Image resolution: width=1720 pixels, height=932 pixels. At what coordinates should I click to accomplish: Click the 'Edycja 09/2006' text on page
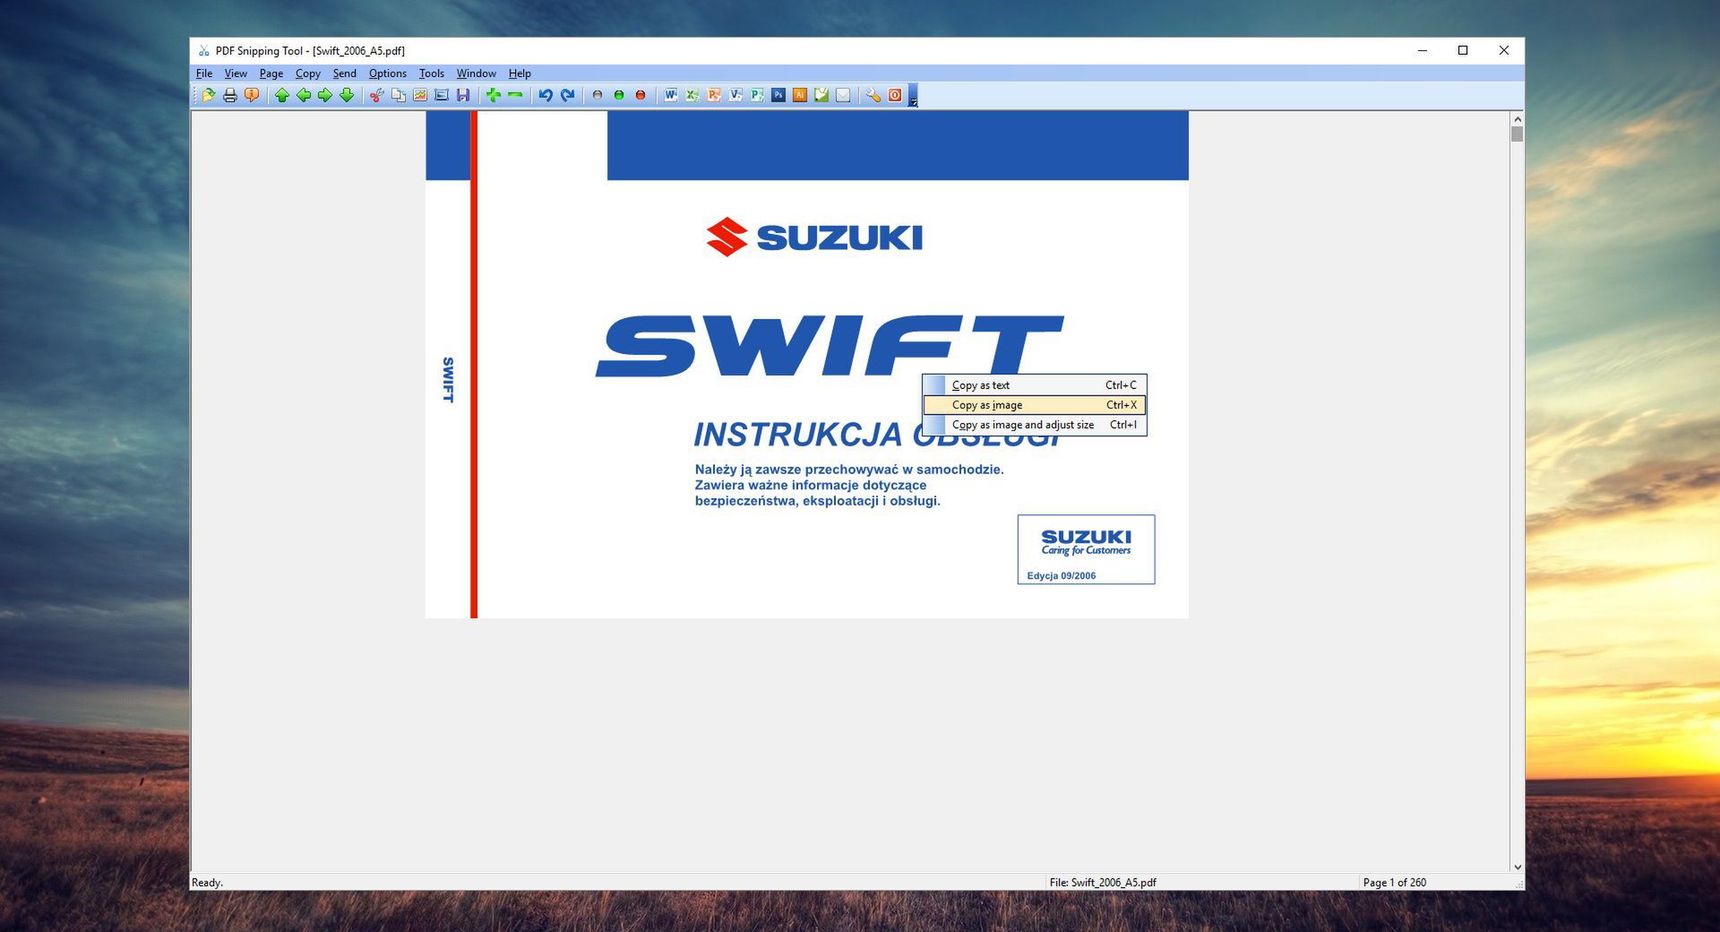[1061, 576]
